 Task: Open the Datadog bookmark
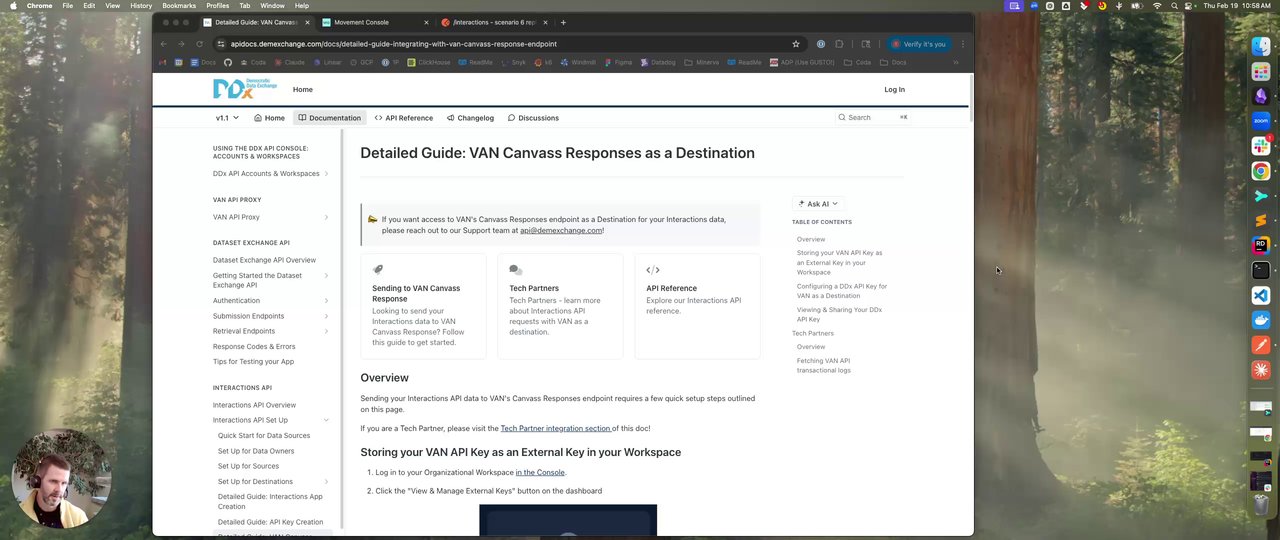coord(658,62)
